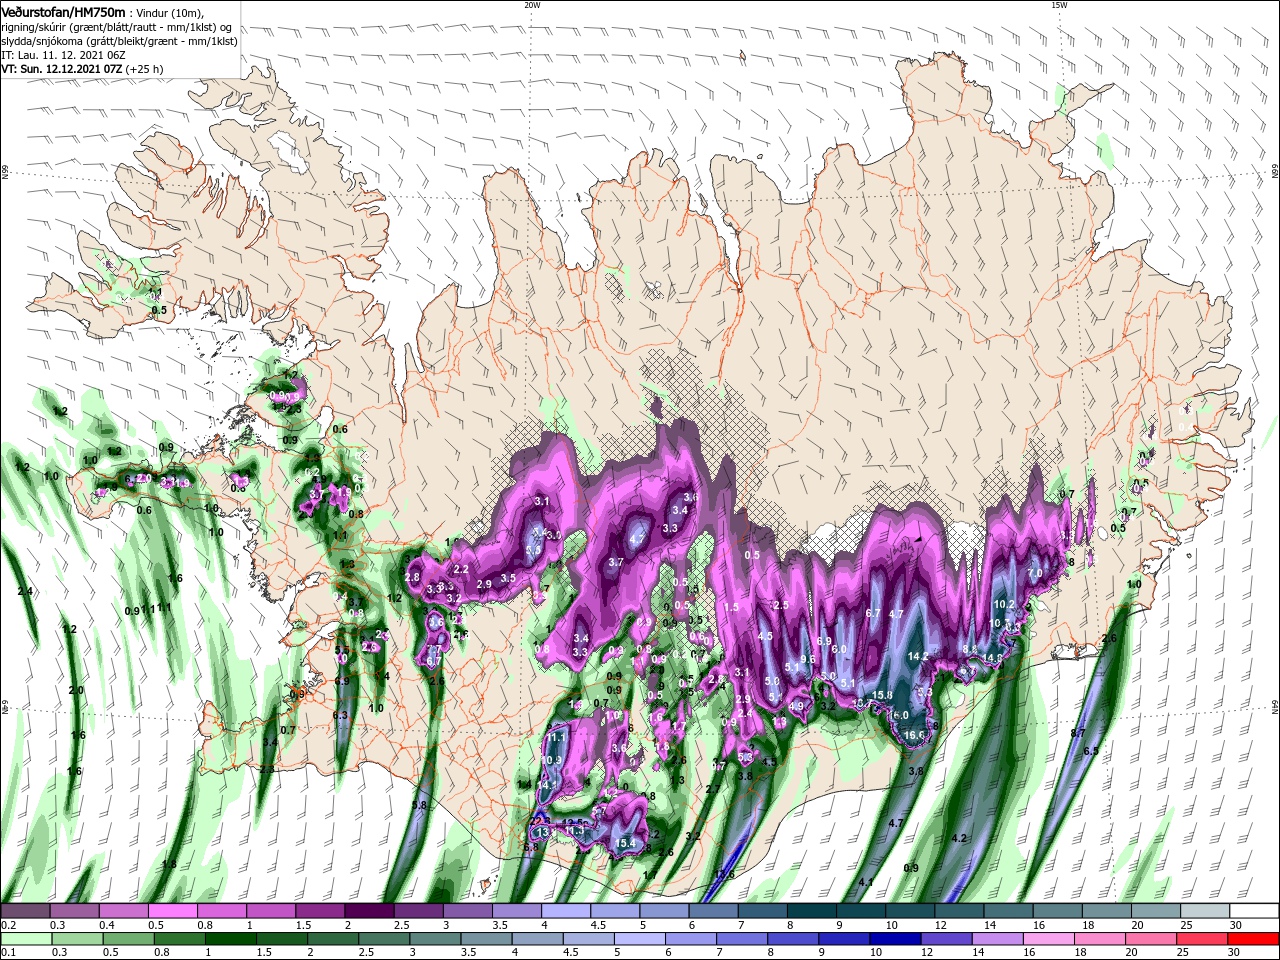The height and width of the screenshot is (960, 1280).
Task: Click white swatch labeled 30 in snow legend
Action: 1255,911
